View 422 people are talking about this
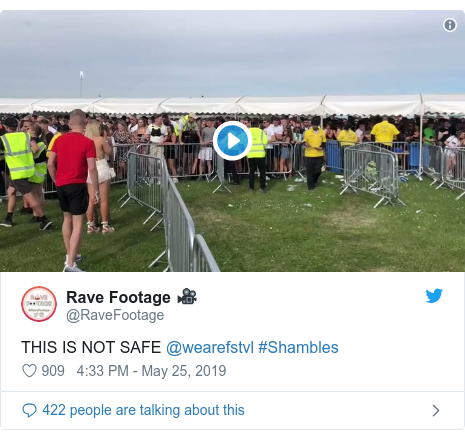The height and width of the screenshot is (439, 465). coord(143,410)
